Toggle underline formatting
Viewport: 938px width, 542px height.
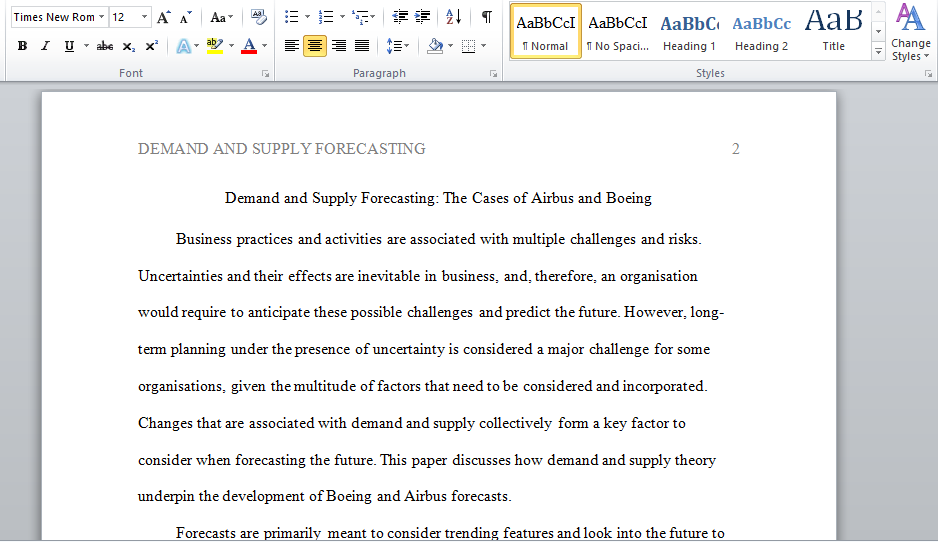click(x=69, y=46)
